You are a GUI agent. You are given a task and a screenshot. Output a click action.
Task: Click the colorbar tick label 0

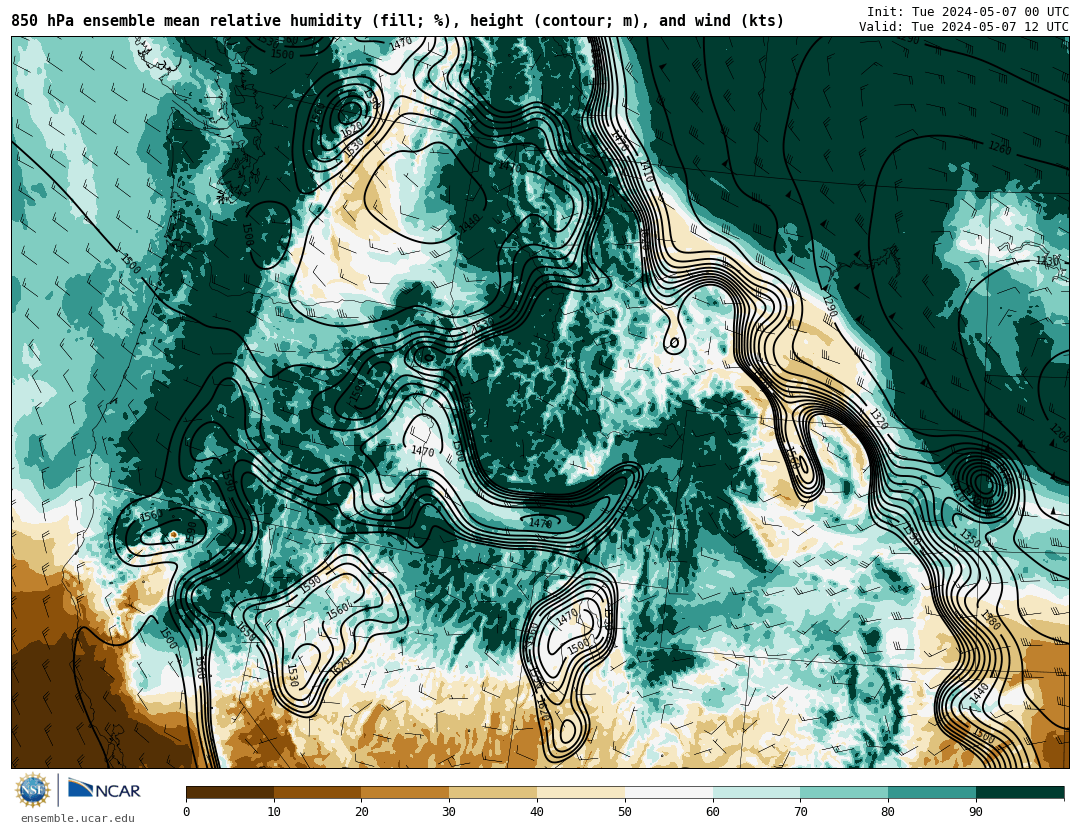(x=187, y=812)
